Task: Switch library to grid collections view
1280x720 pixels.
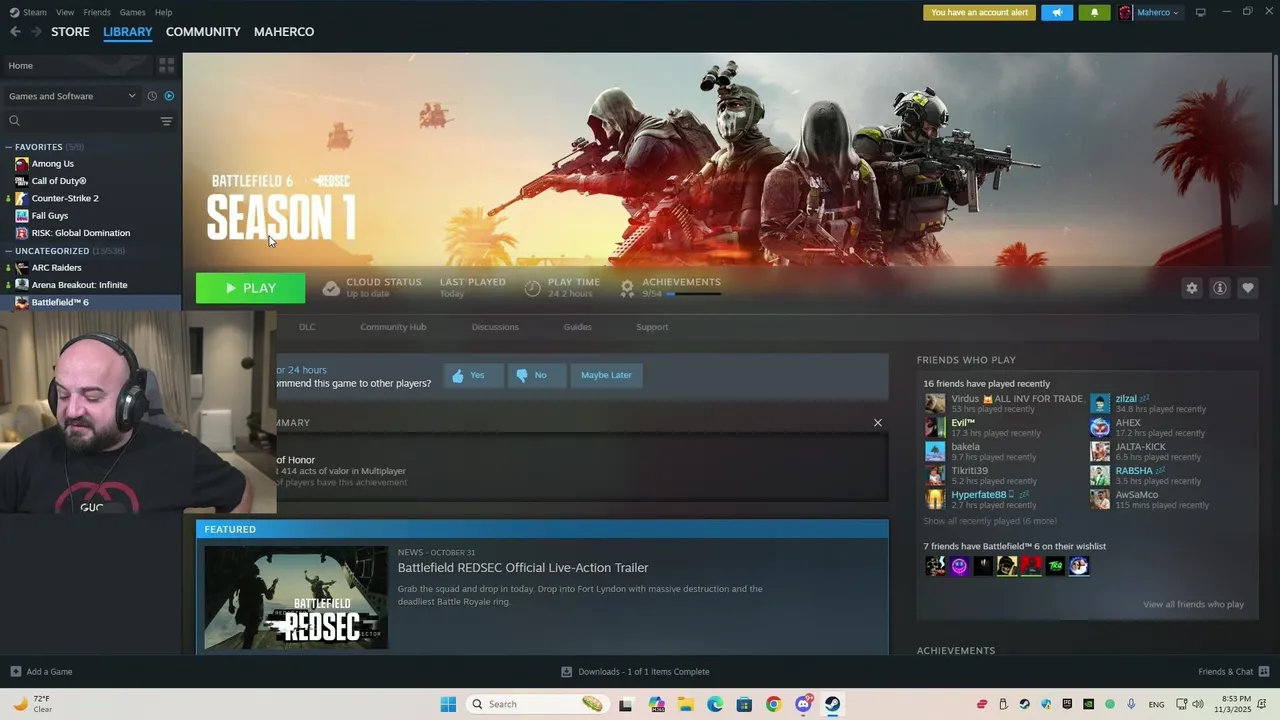Action: [x=166, y=65]
